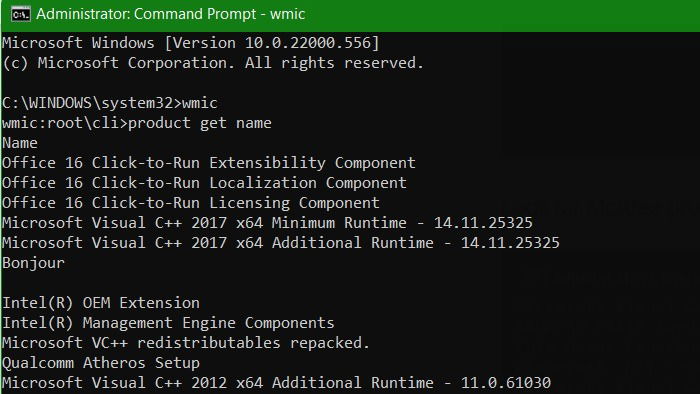Click the window title 'Administrator: Command Prompt - wmic'
700x394 pixels.
(171, 14)
